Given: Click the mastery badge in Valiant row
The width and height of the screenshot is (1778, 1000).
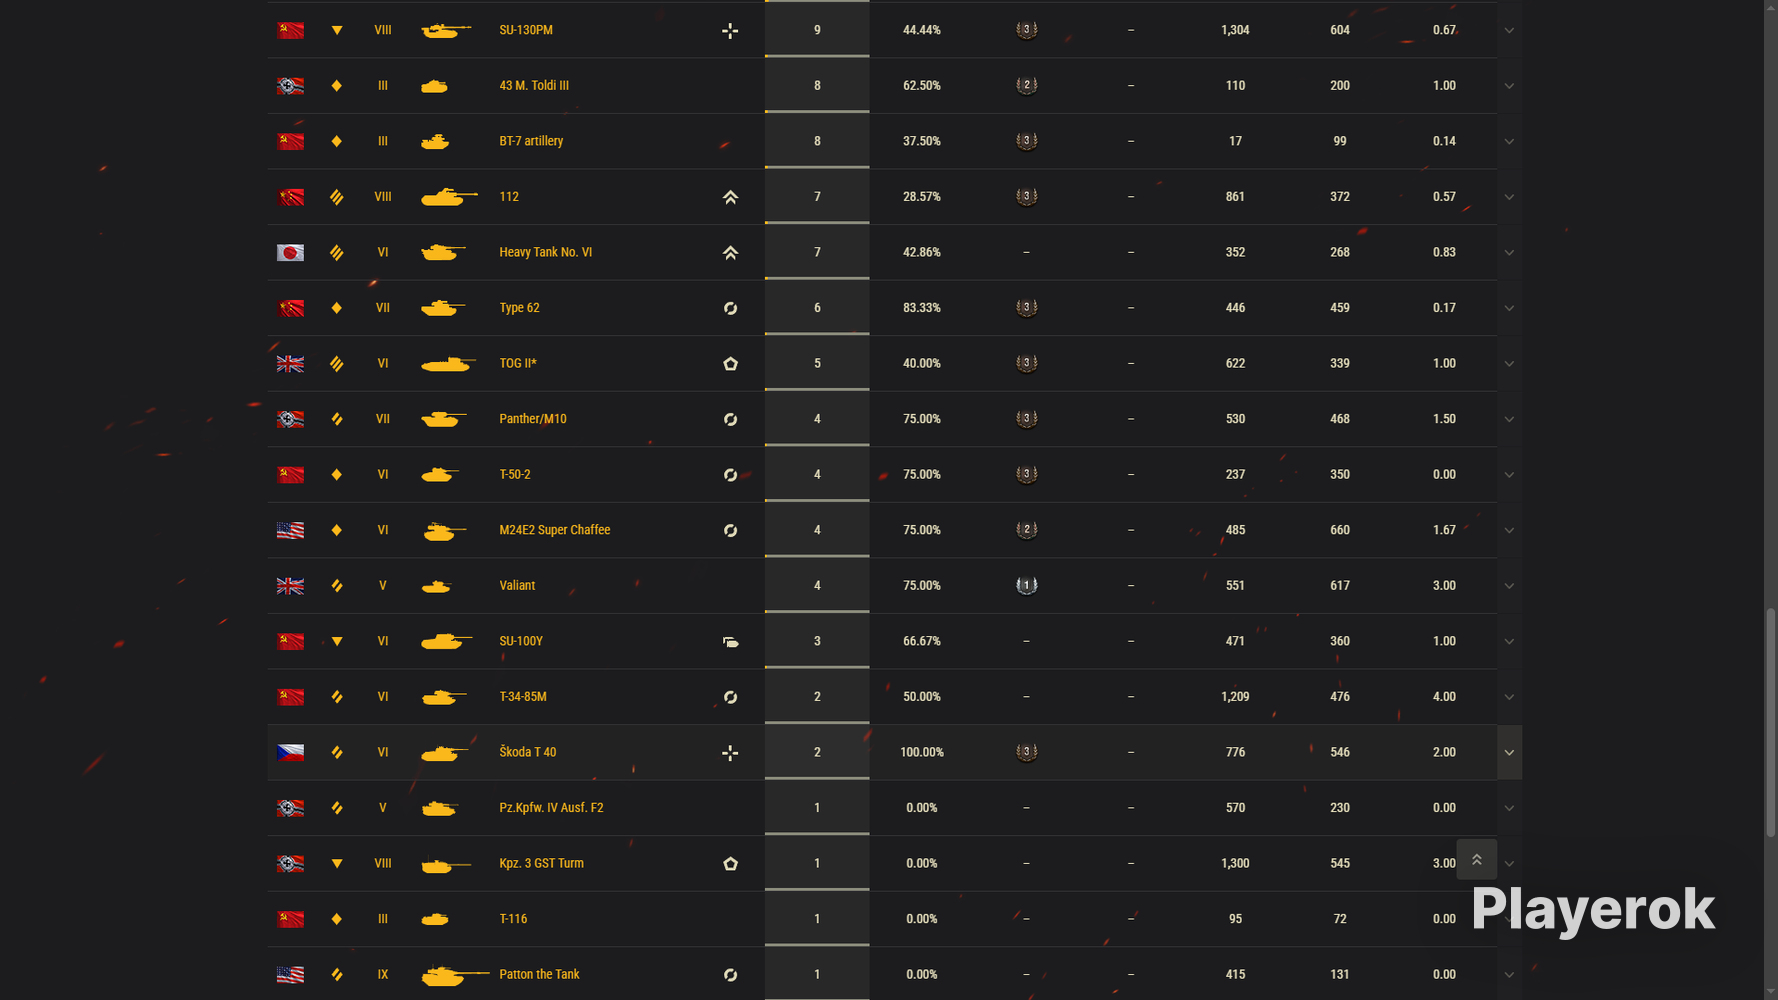Looking at the screenshot, I should coord(1026,585).
